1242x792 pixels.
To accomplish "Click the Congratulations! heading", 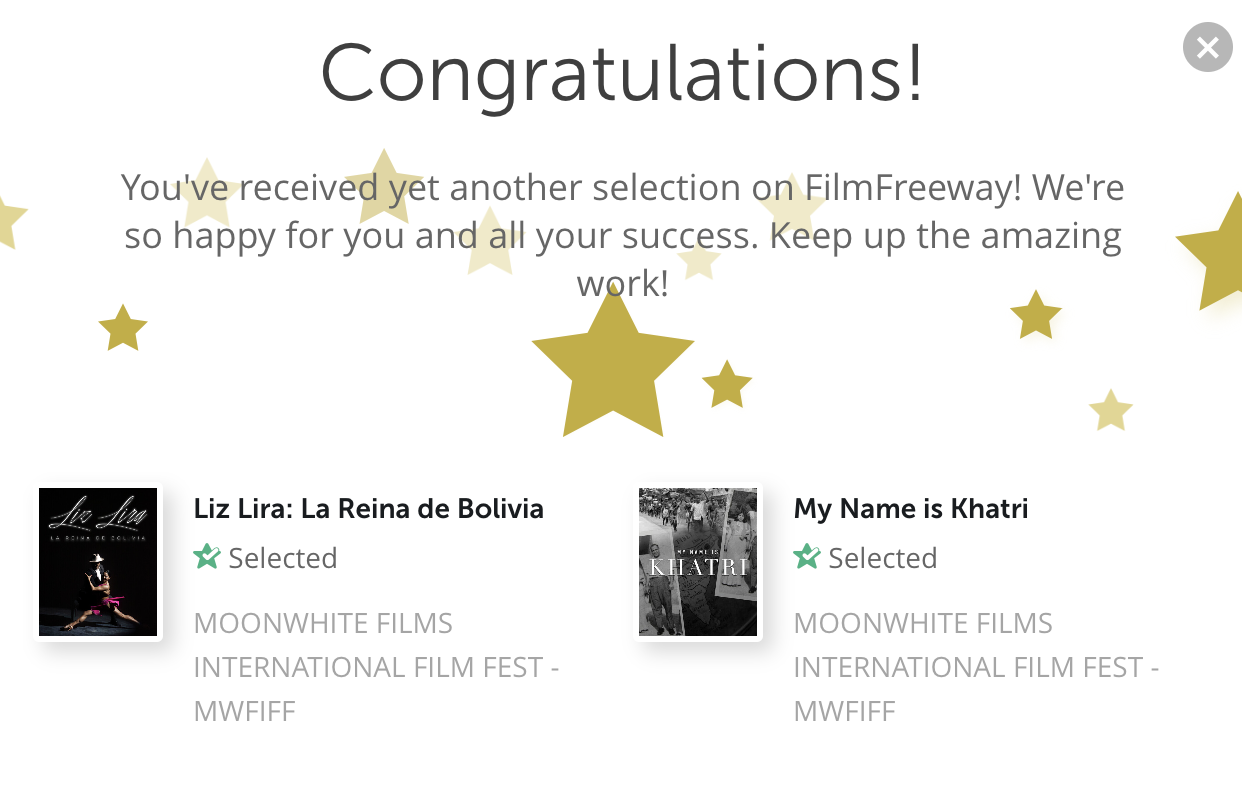I will (x=621, y=74).
